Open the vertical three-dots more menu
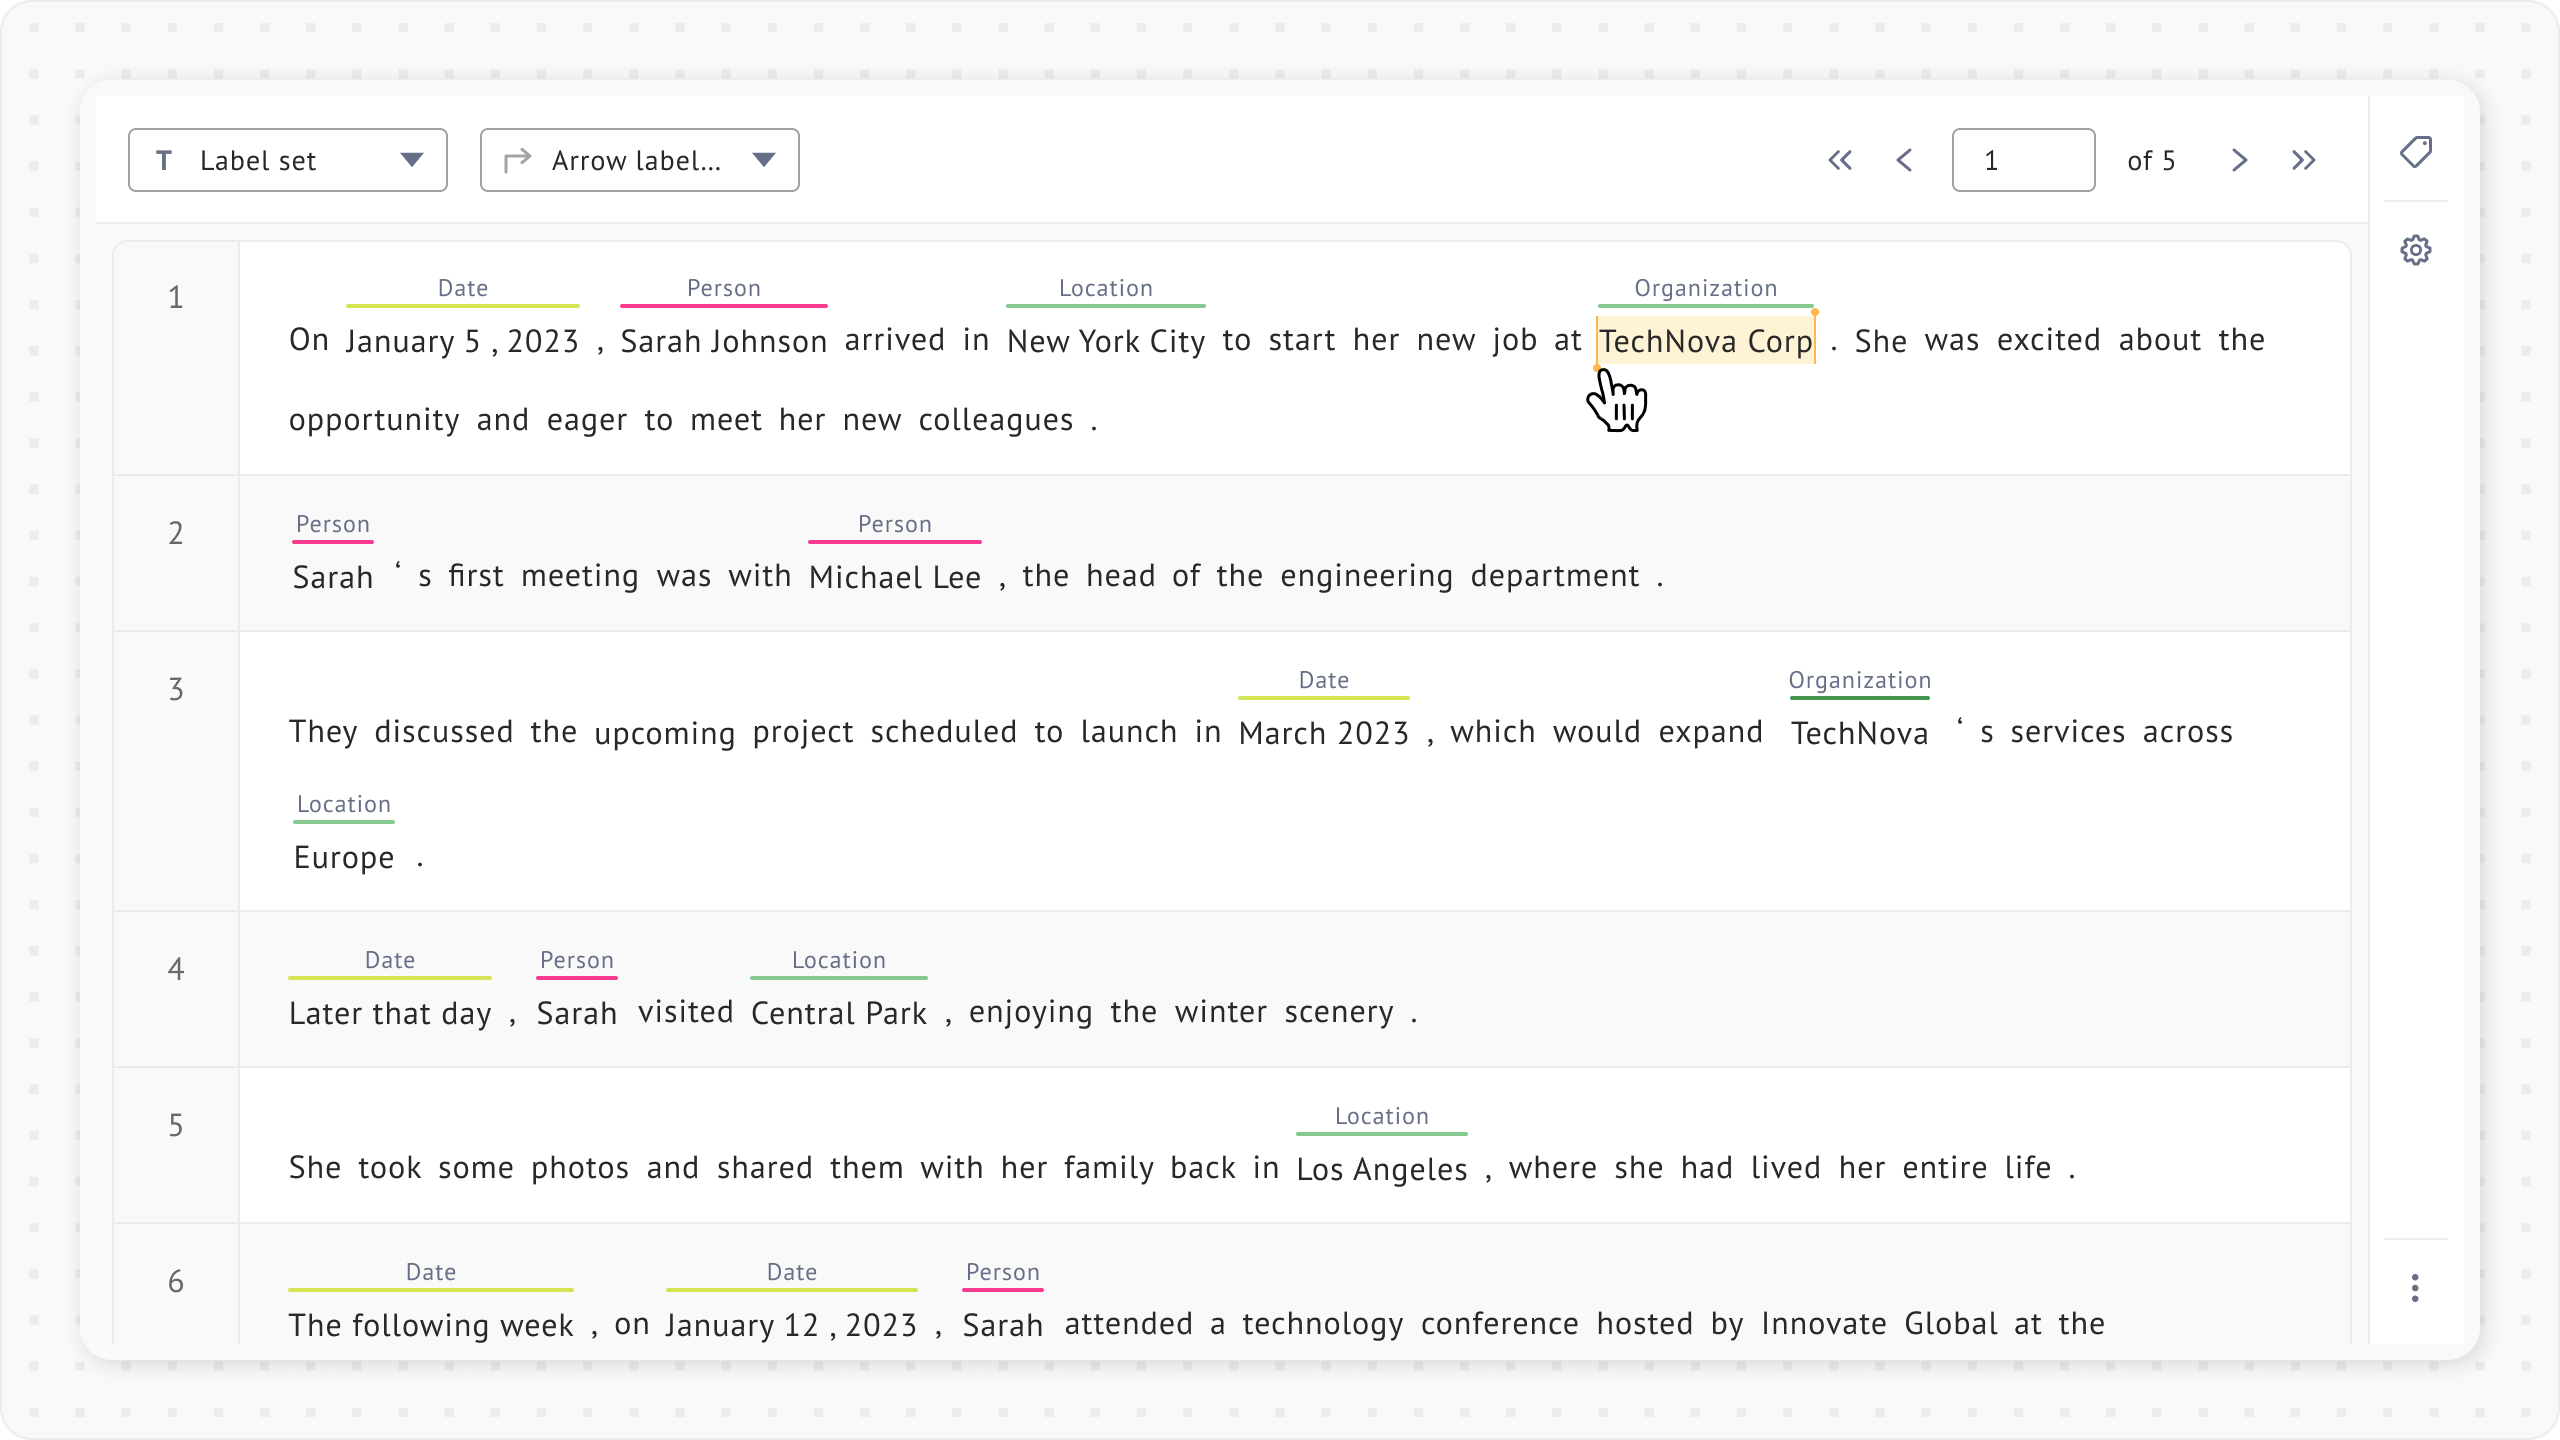 coord(2415,1288)
